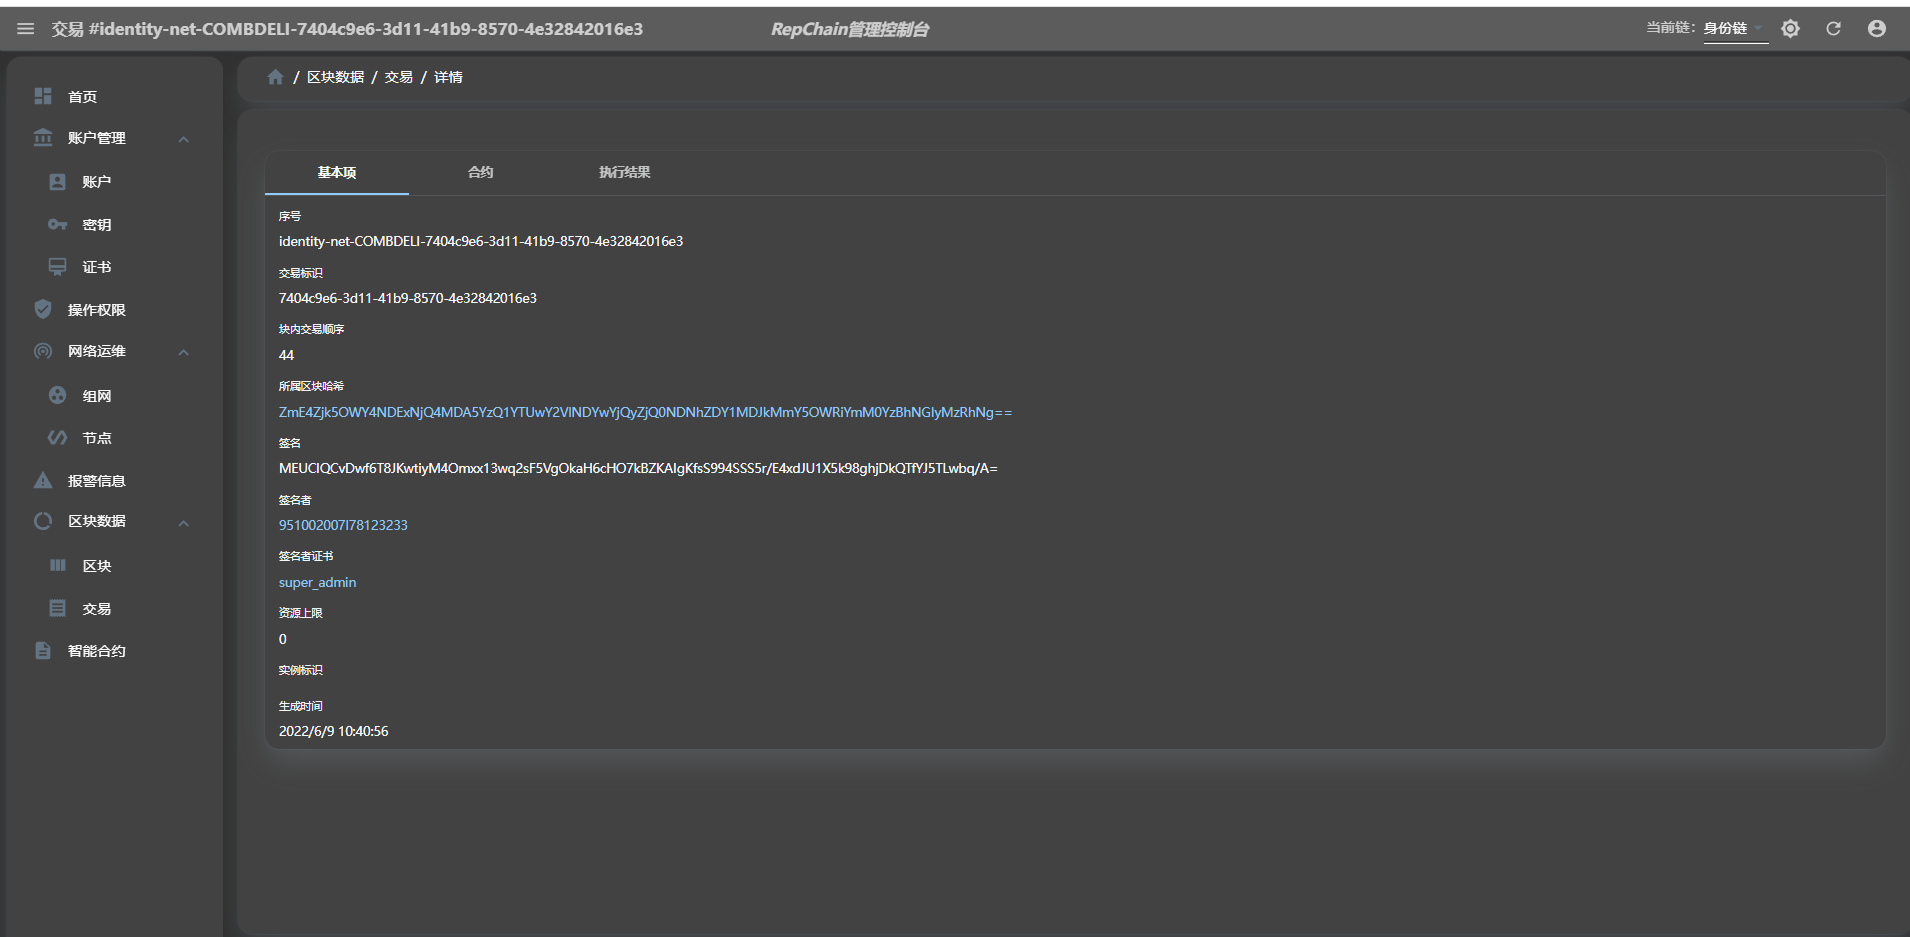Click the 操作权限 shield icon
Image resolution: width=1910 pixels, height=937 pixels.
click(x=43, y=309)
